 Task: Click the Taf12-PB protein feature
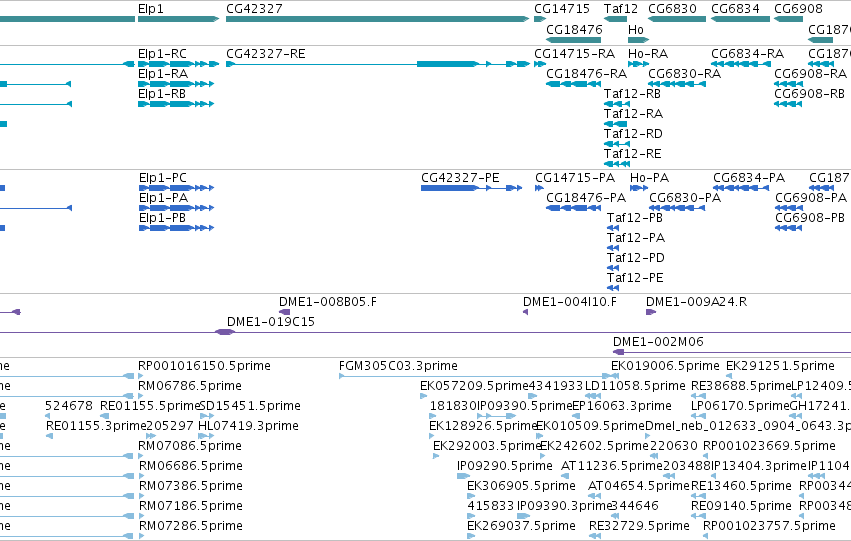point(613,228)
